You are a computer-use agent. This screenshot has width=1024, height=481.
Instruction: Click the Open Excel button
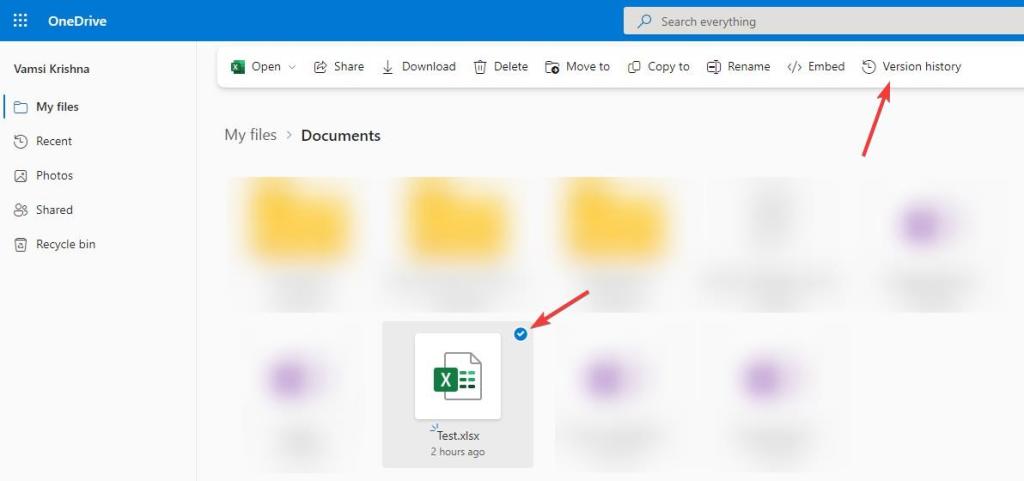pos(256,67)
